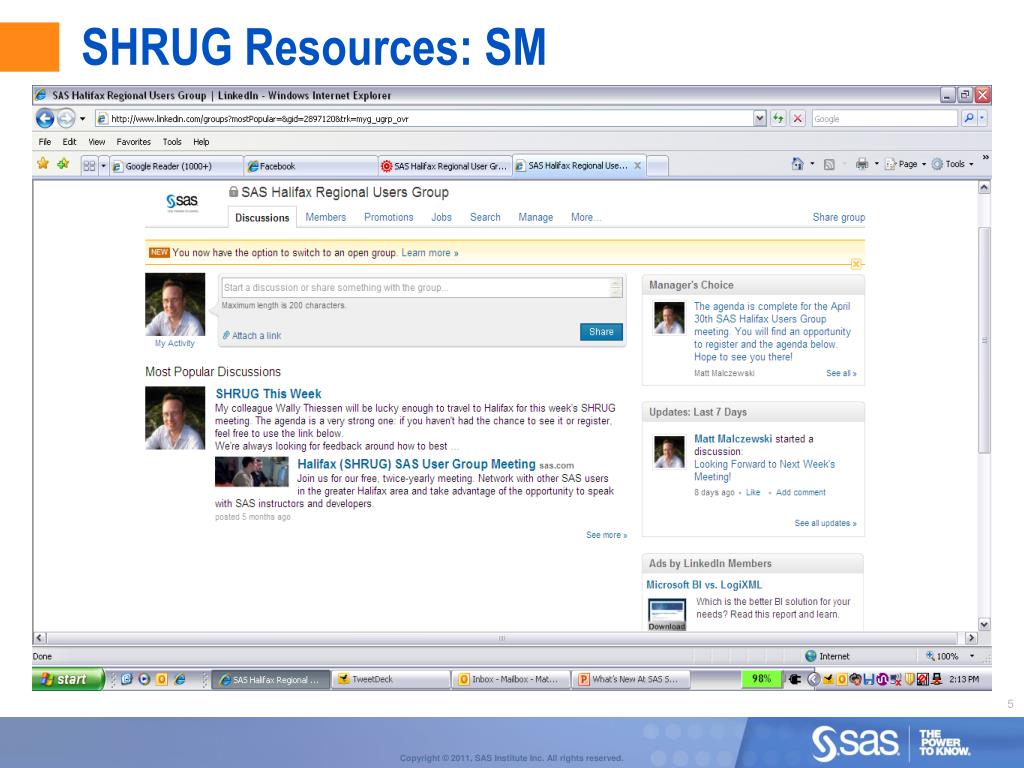Open the Print options dropdown arrow

click(x=876, y=164)
